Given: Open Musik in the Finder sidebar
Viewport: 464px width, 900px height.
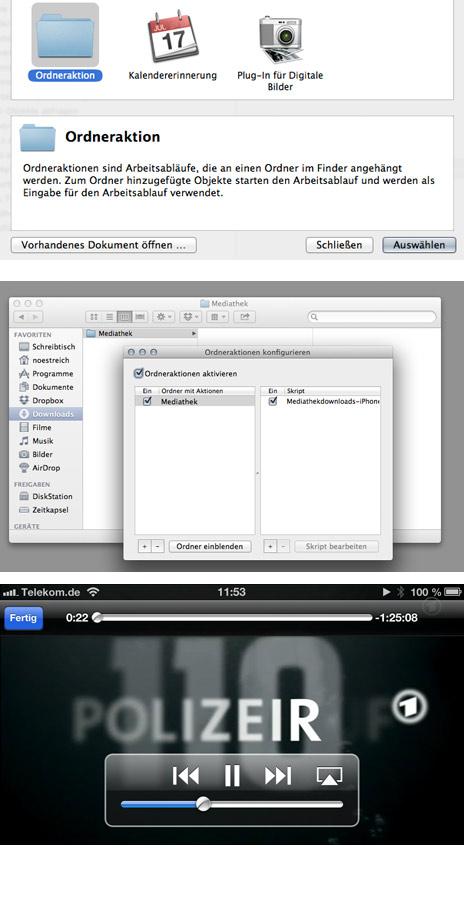Looking at the screenshot, I should (x=37, y=441).
